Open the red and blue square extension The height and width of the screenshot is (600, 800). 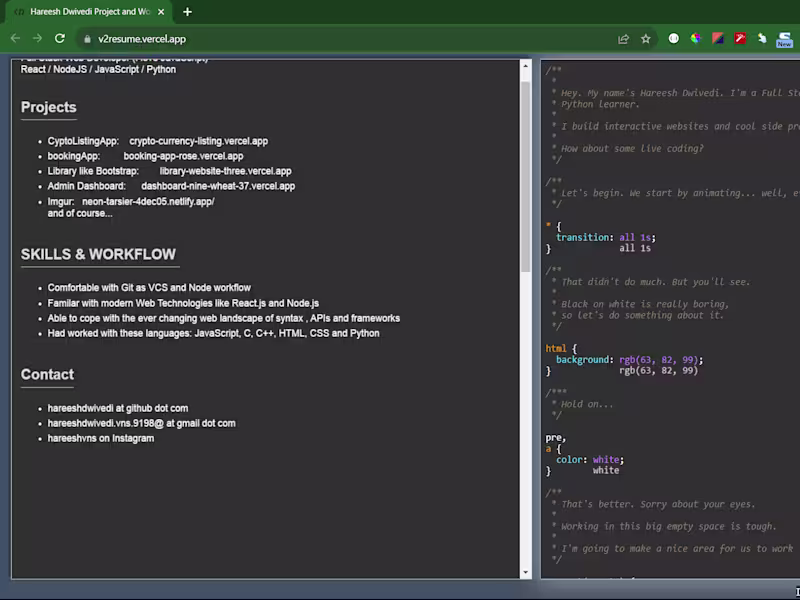718,39
